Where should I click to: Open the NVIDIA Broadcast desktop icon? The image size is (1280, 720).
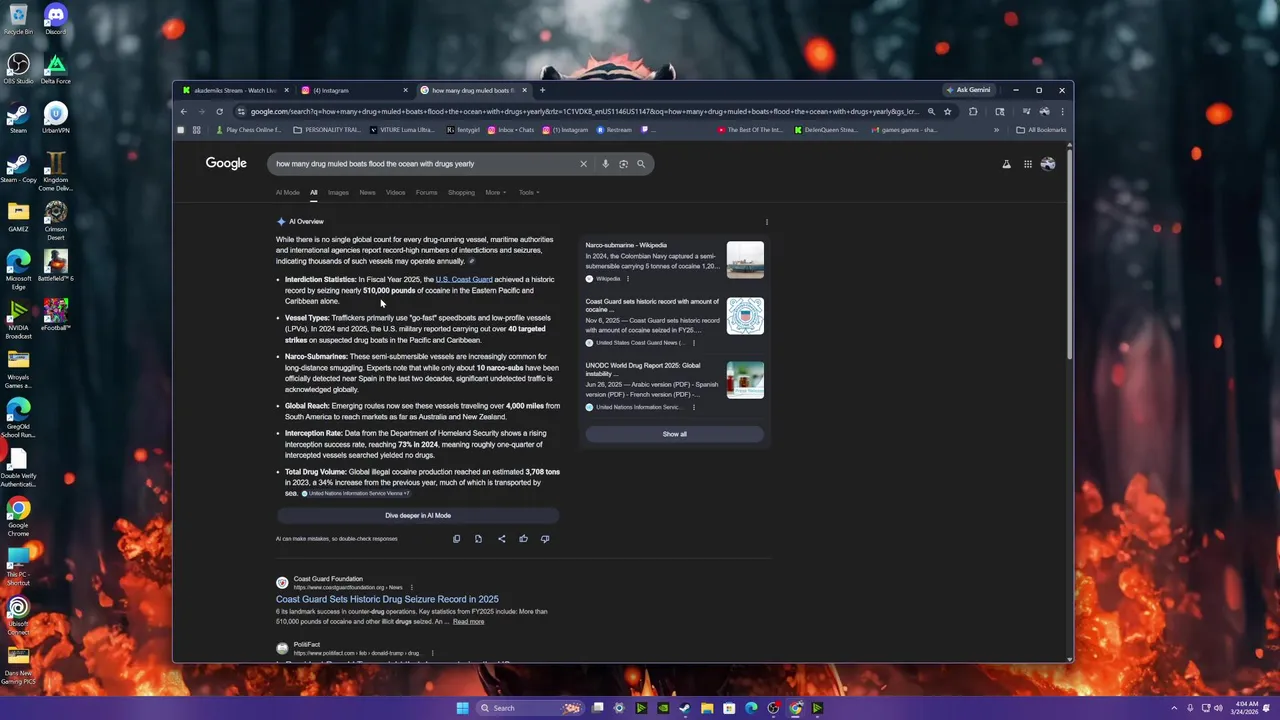click(x=18, y=318)
